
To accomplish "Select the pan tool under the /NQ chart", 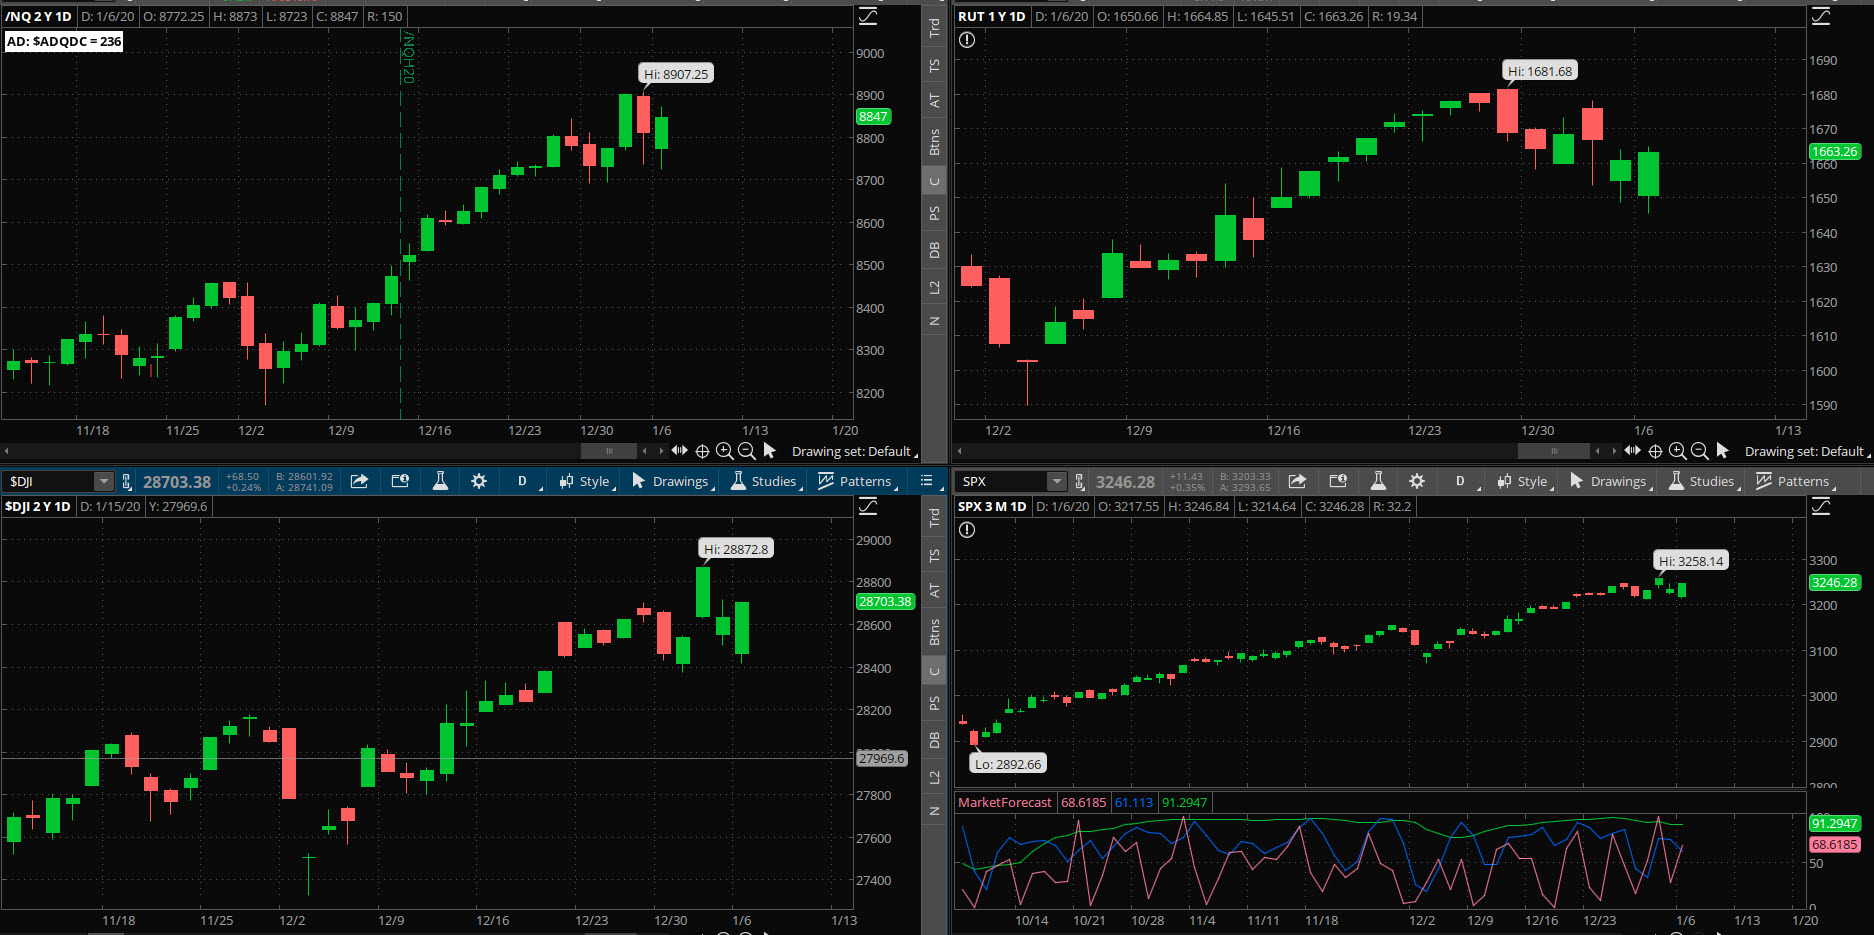I will [x=680, y=451].
